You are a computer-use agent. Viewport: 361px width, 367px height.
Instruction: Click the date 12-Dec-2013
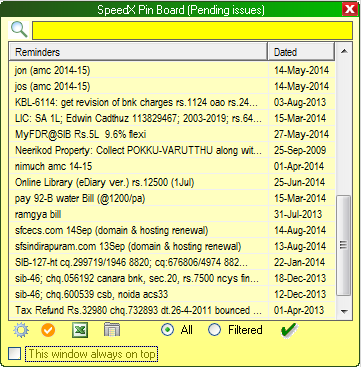tap(300, 294)
